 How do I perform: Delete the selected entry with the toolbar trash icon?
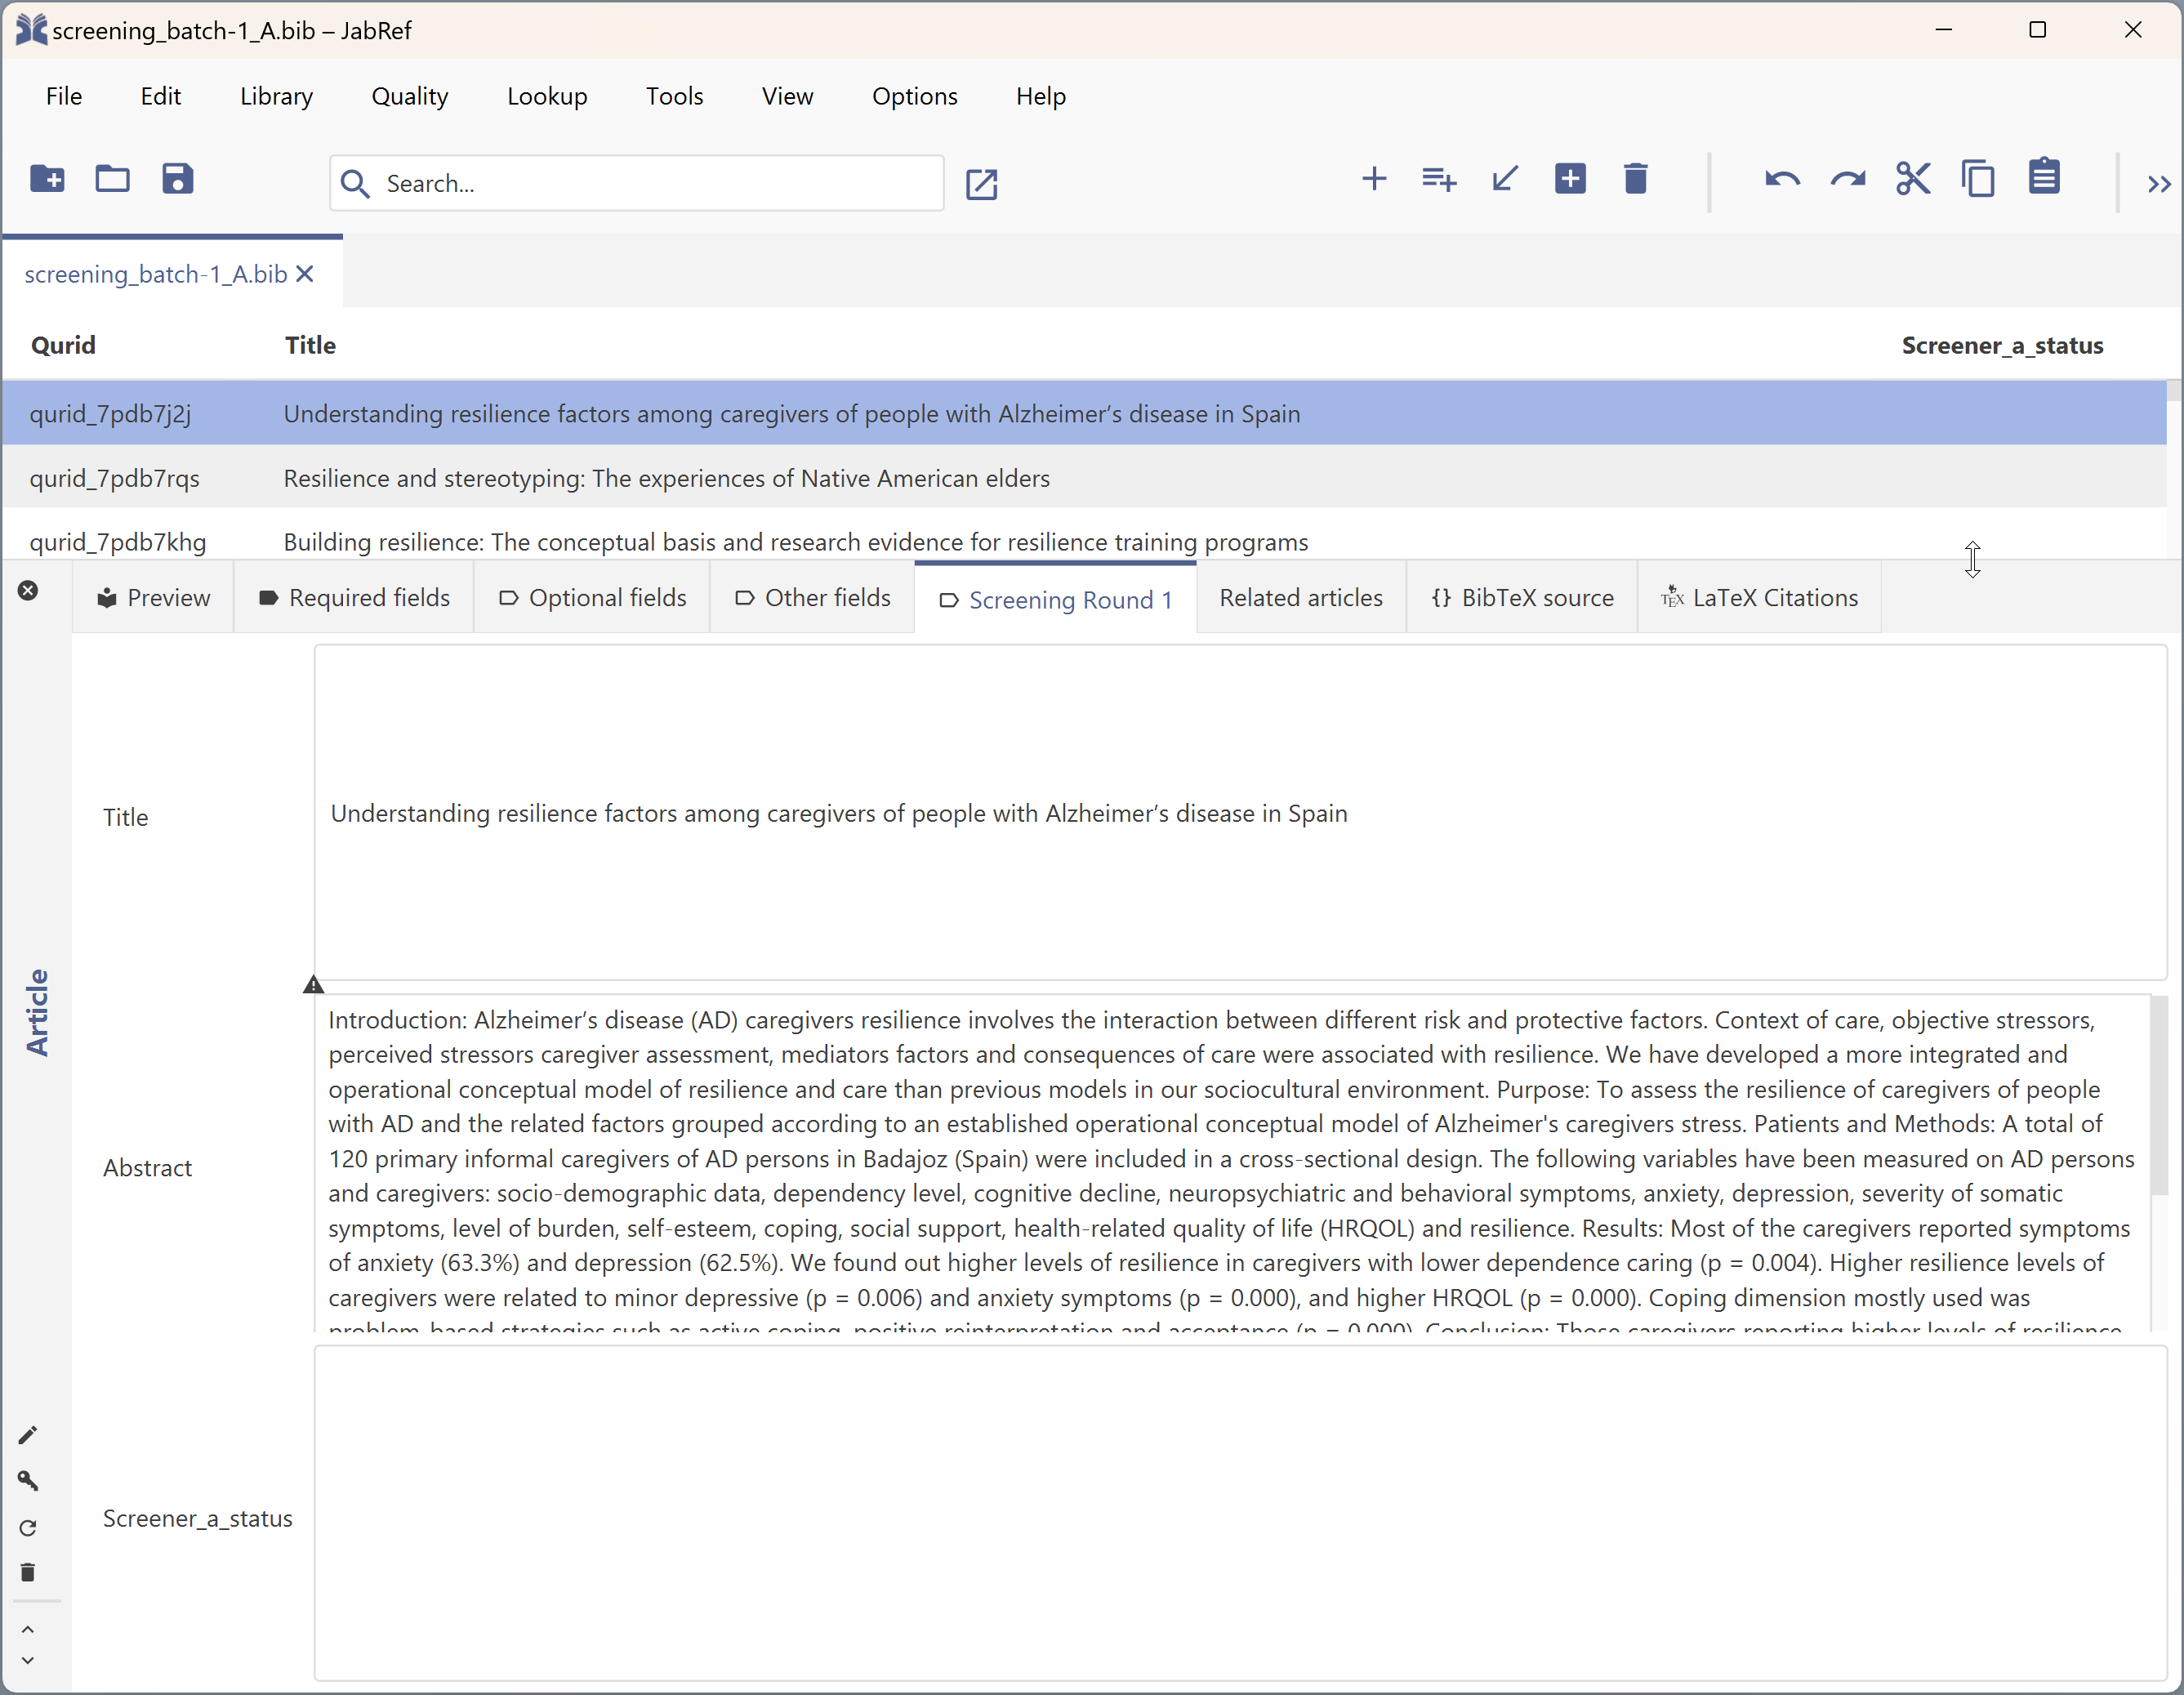click(1636, 179)
